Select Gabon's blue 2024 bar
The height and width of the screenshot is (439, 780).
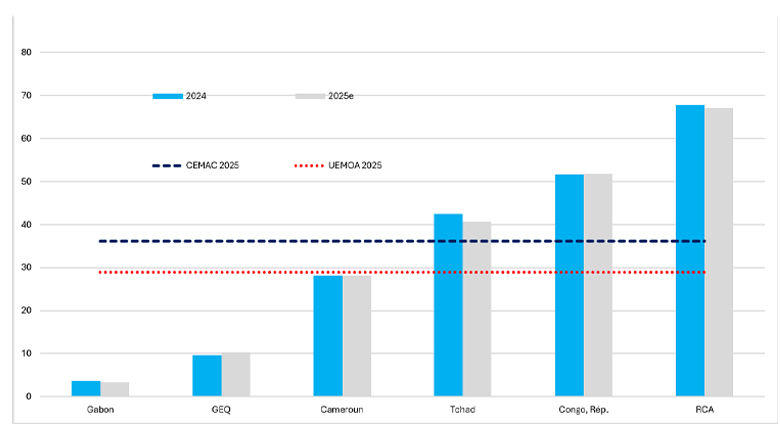86,389
